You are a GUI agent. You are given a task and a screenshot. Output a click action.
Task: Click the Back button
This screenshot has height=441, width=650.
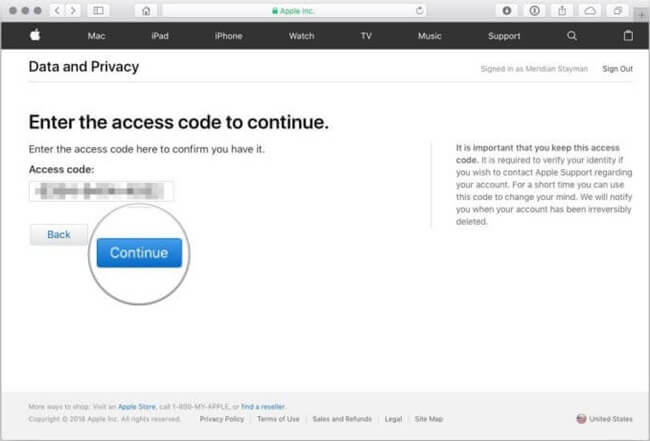pyautogui.click(x=59, y=235)
